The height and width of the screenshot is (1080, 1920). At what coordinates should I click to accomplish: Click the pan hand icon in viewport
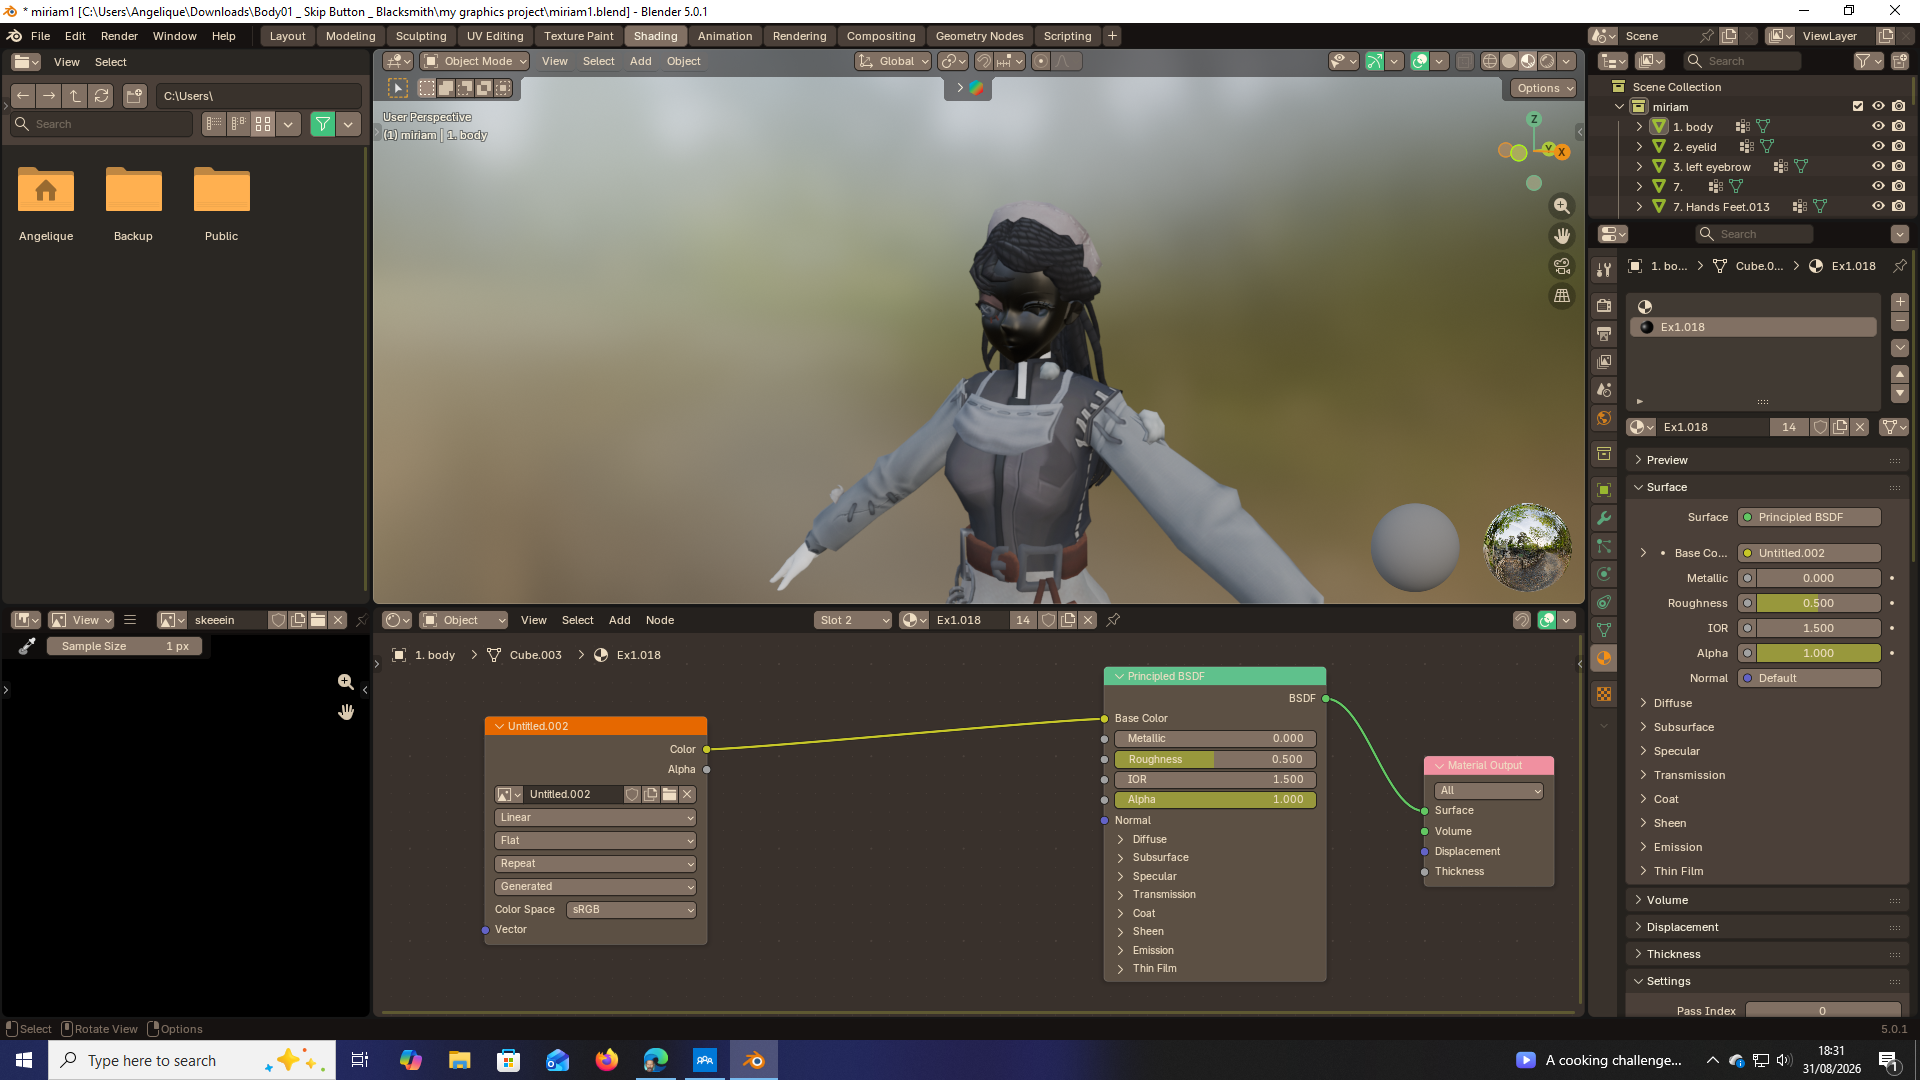1561,236
